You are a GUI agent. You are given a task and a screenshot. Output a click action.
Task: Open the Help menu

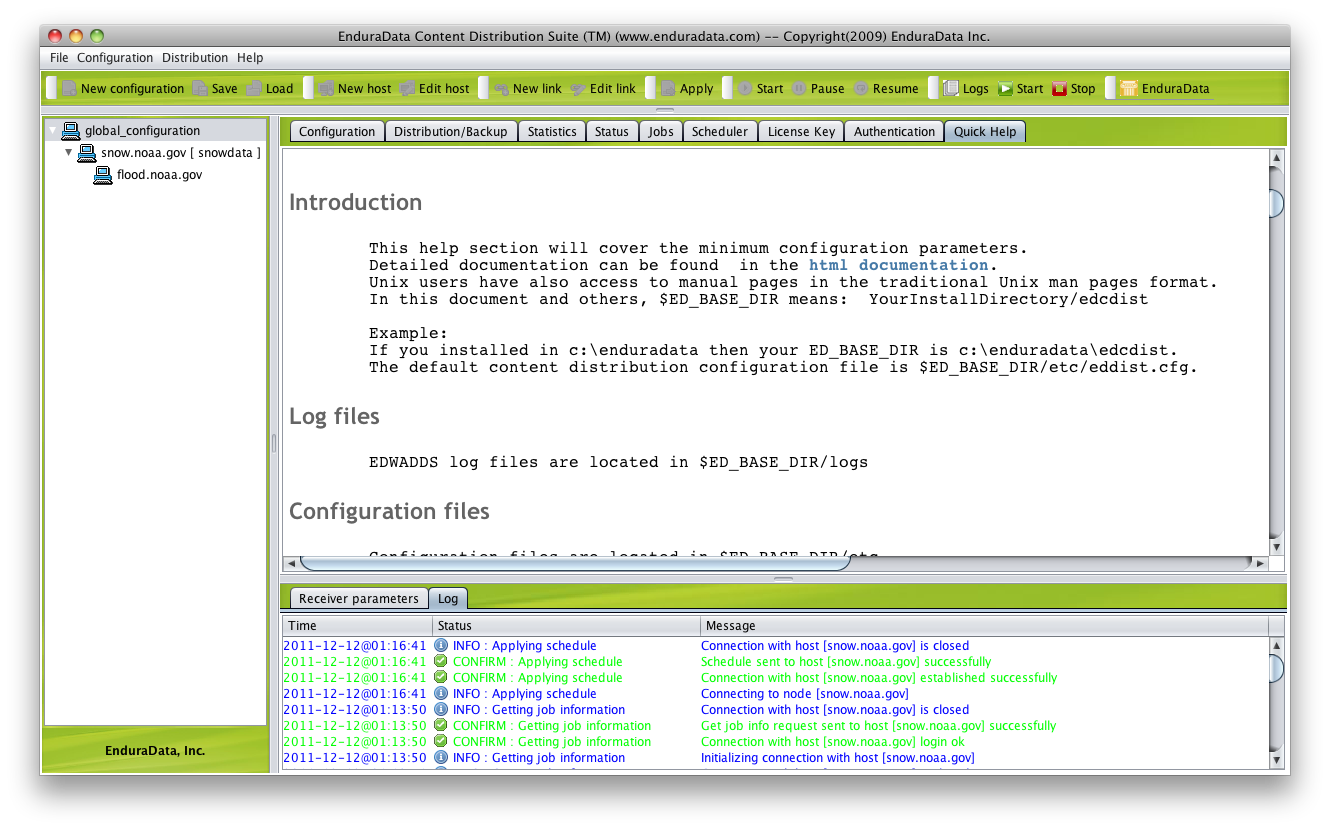pyautogui.click(x=250, y=58)
